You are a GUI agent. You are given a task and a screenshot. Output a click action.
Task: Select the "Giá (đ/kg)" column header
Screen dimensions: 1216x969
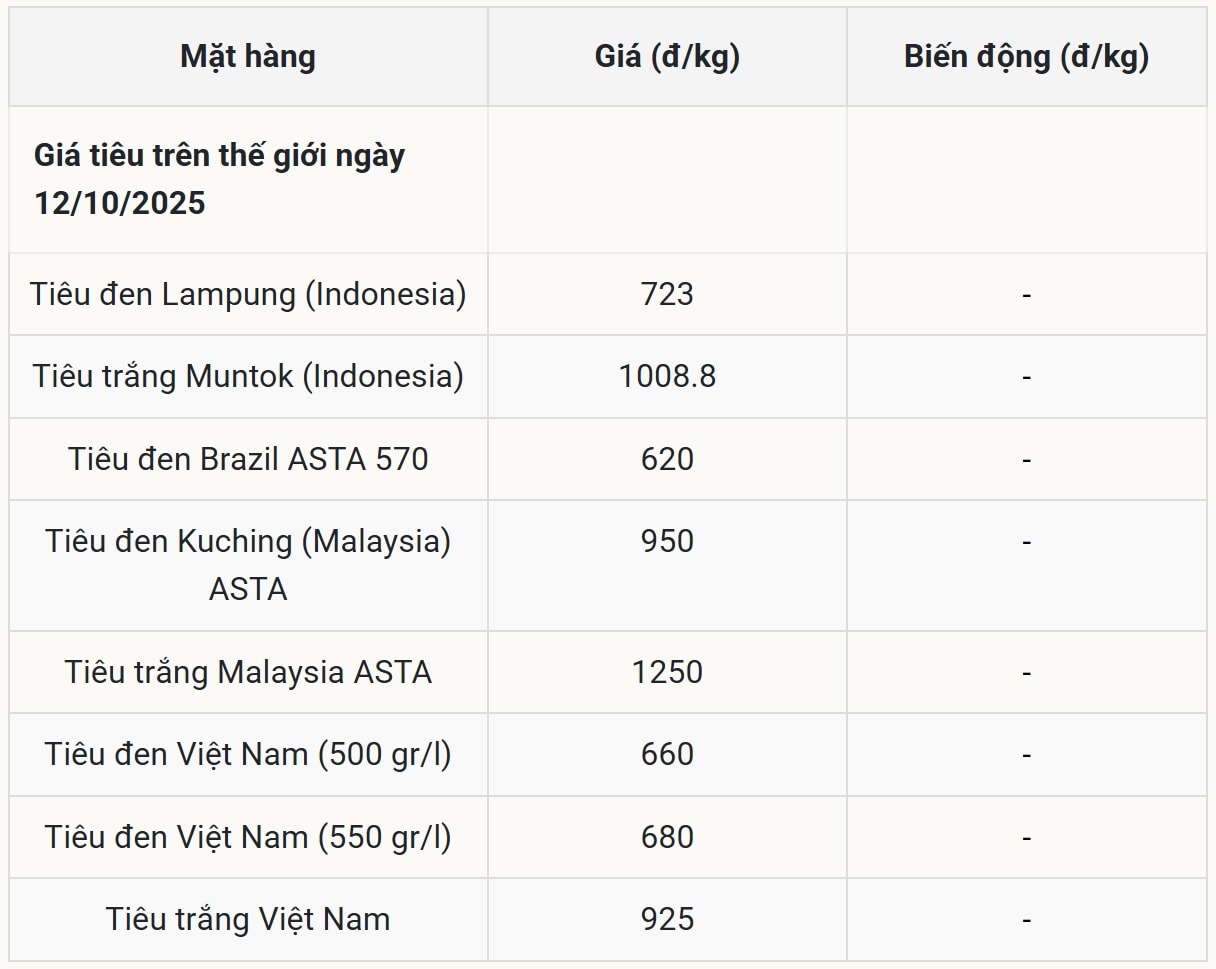pyautogui.click(x=667, y=57)
